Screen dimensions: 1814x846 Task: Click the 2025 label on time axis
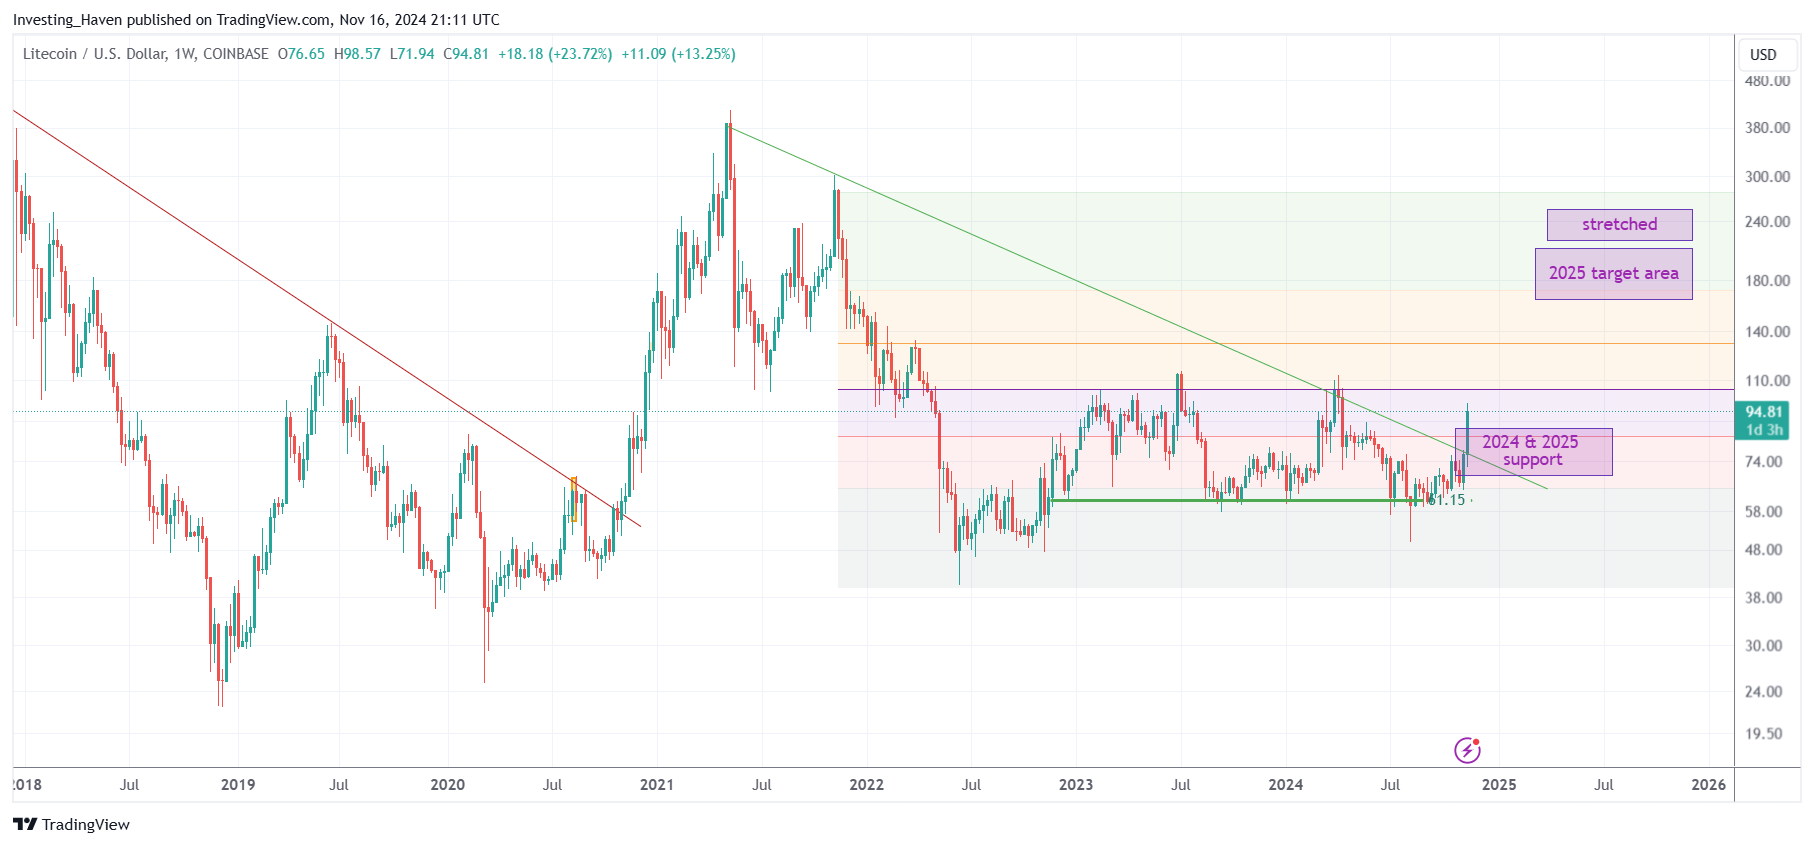pyautogui.click(x=1499, y=785)
